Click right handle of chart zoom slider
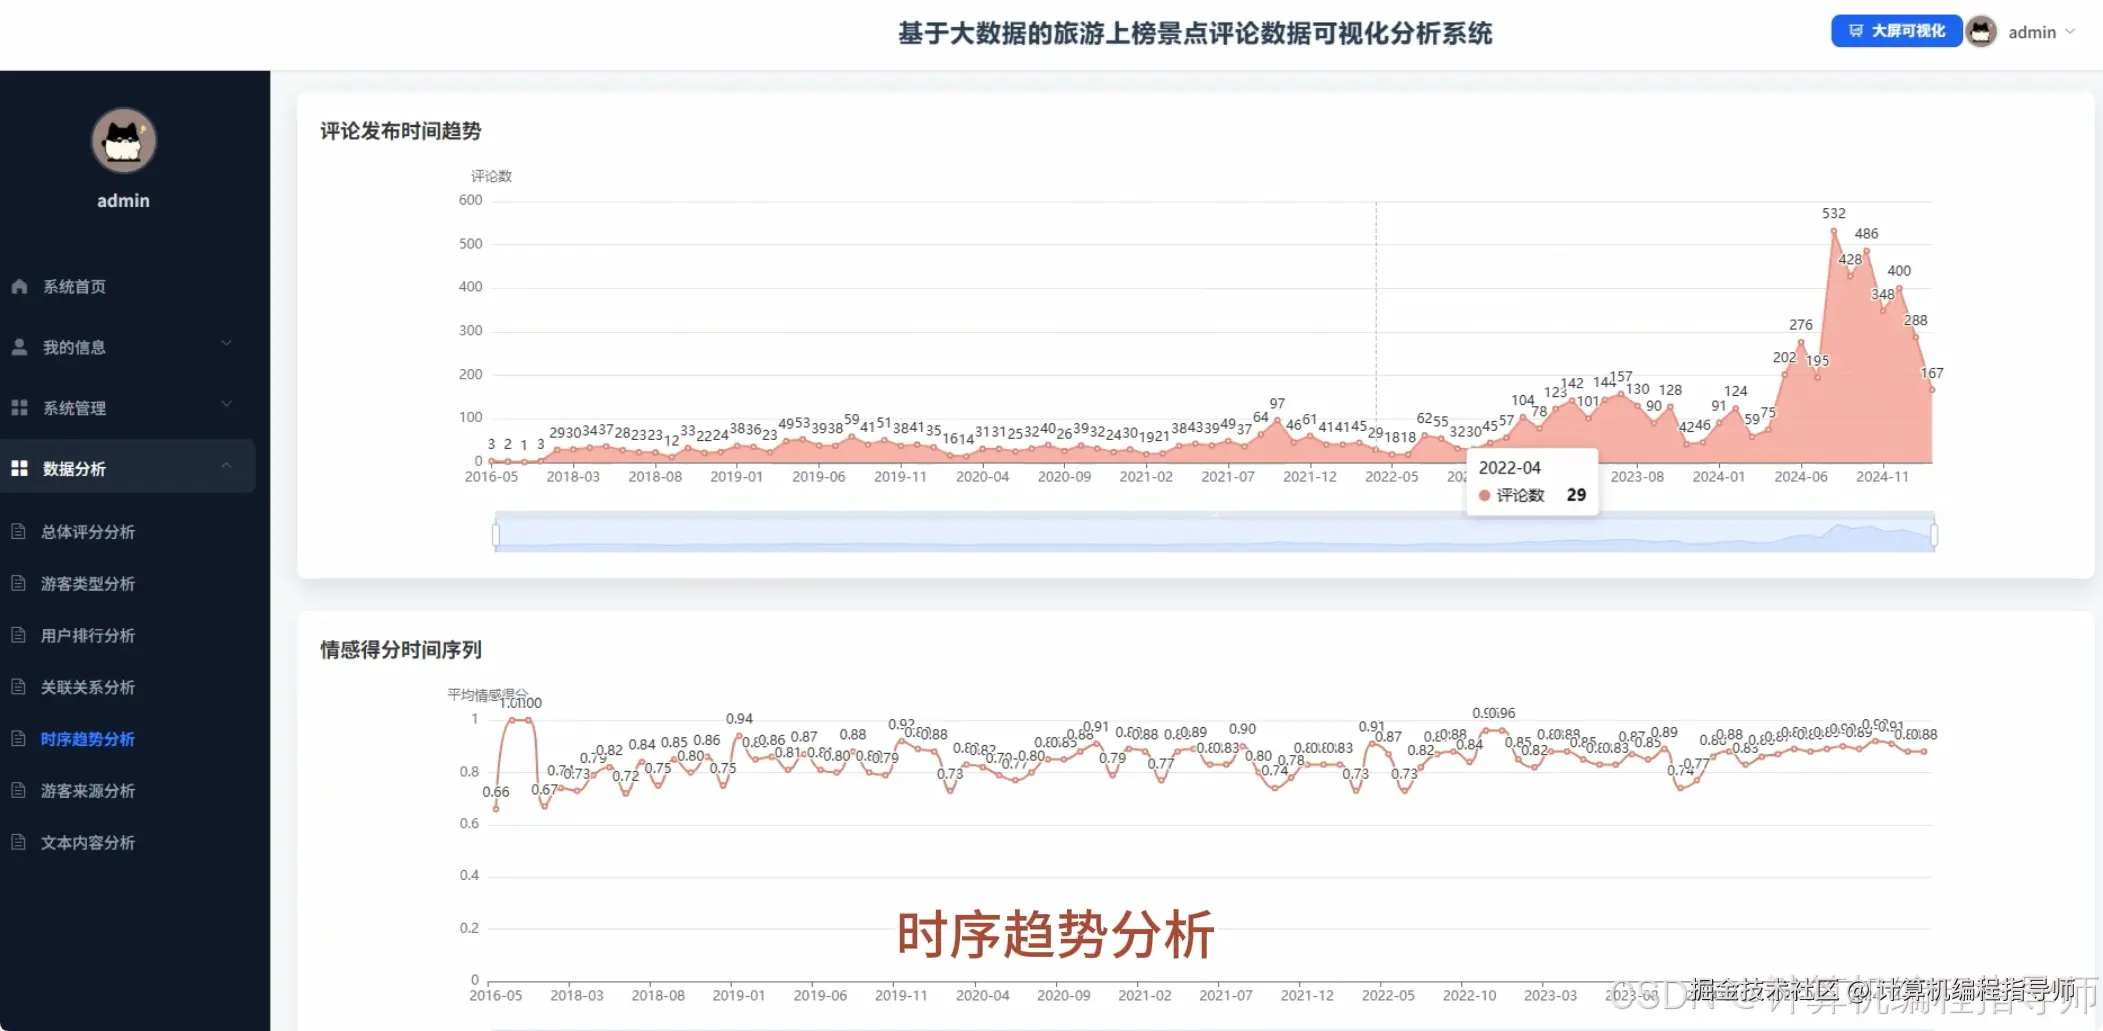 [x=1934, y=535]
